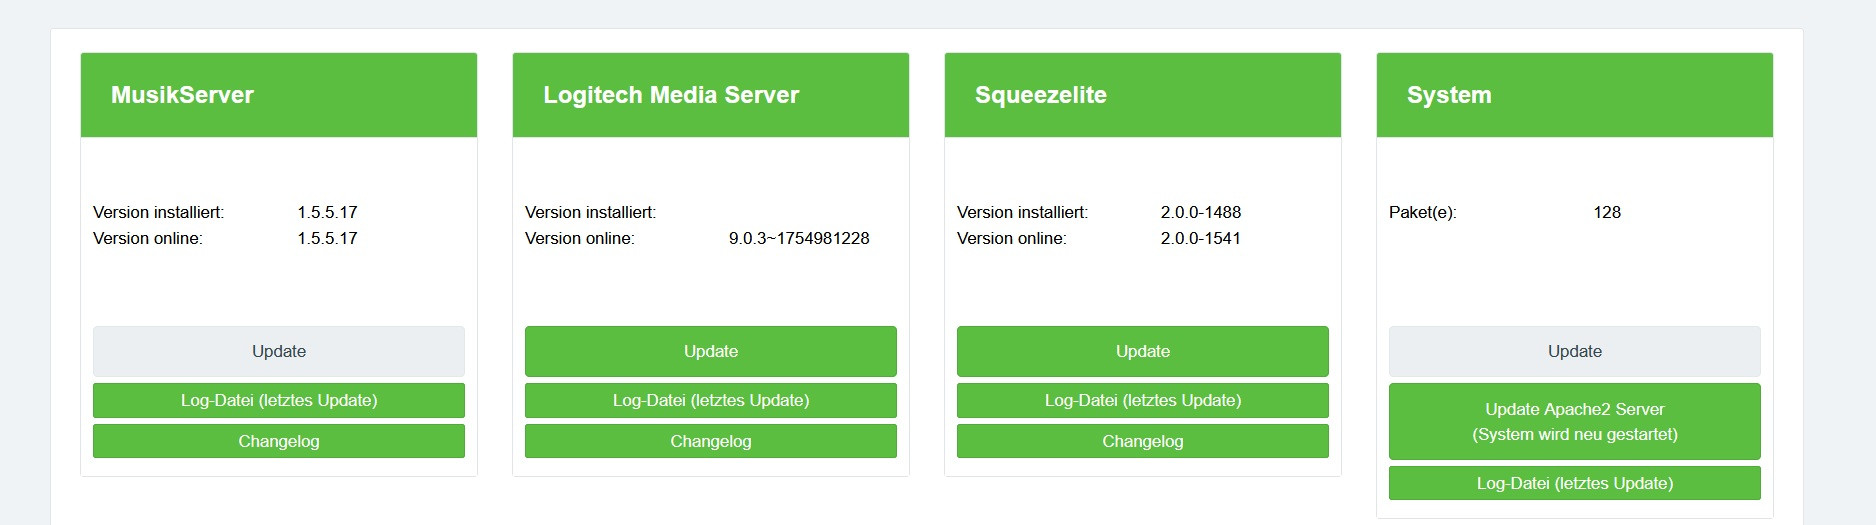Click Logitech online version 9.0.3~1754981228
The image size is (1876, 525).
(x=799, y=238)
